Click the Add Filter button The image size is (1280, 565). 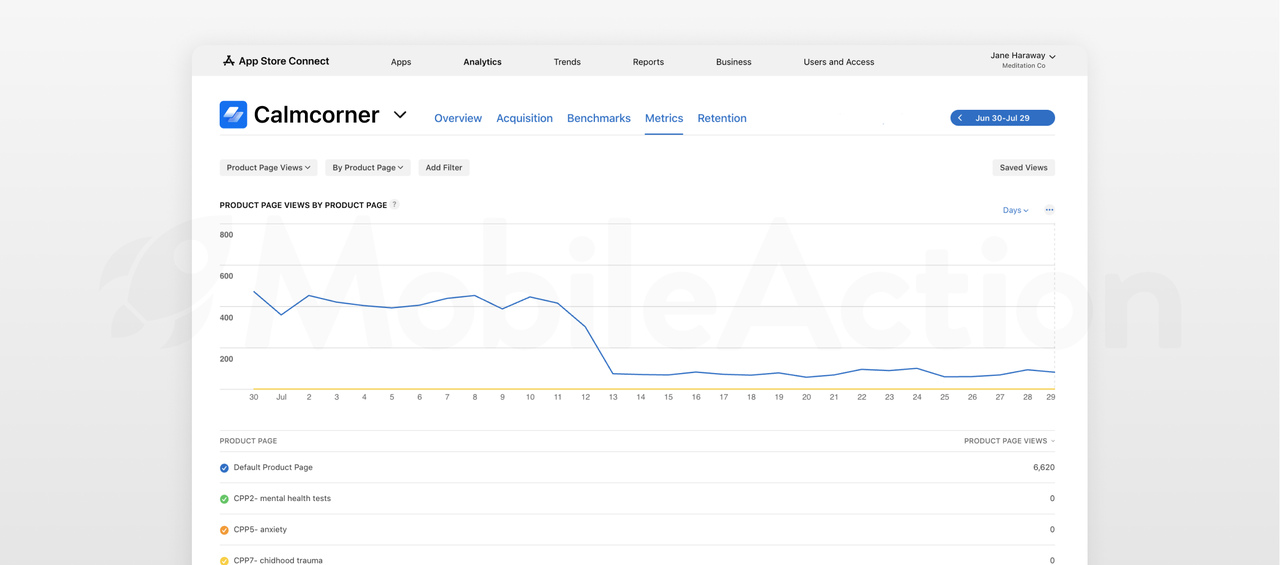(444, 168)
